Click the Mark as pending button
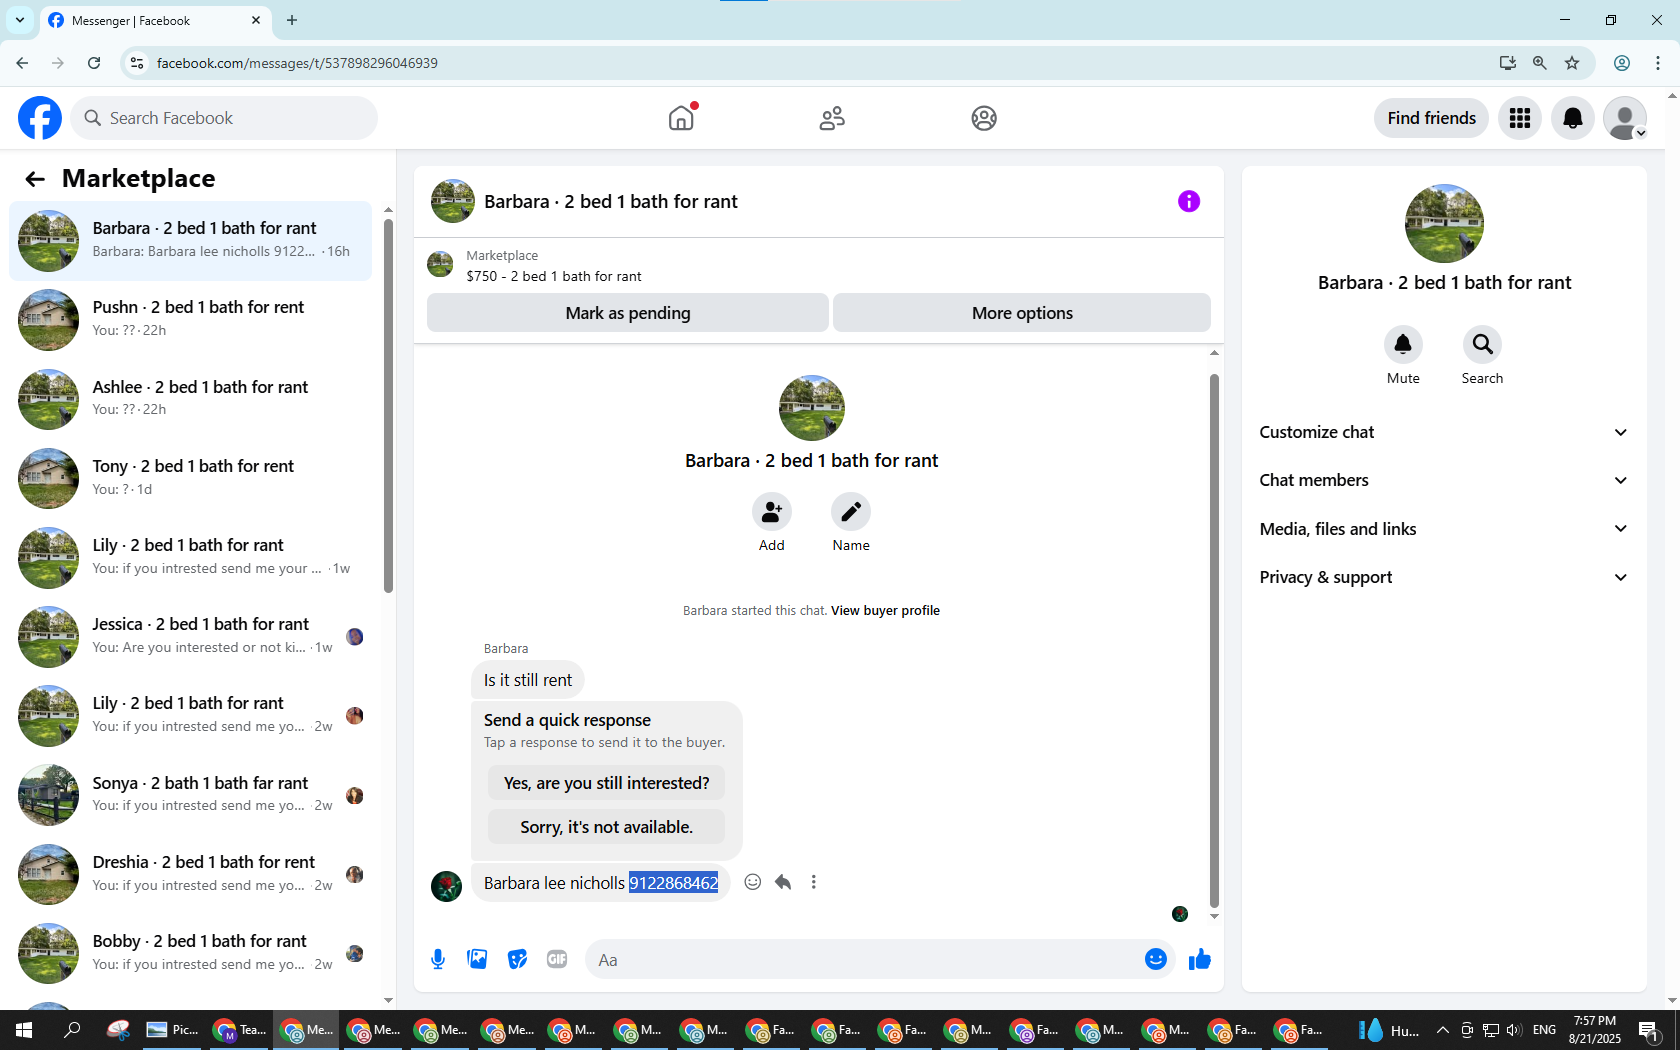 [x=628, y=313]
